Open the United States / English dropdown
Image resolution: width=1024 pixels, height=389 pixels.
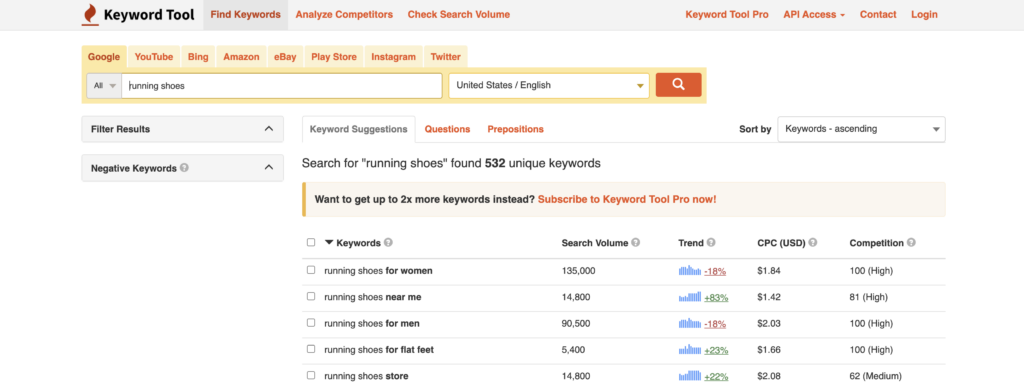(x=549, y=86)
